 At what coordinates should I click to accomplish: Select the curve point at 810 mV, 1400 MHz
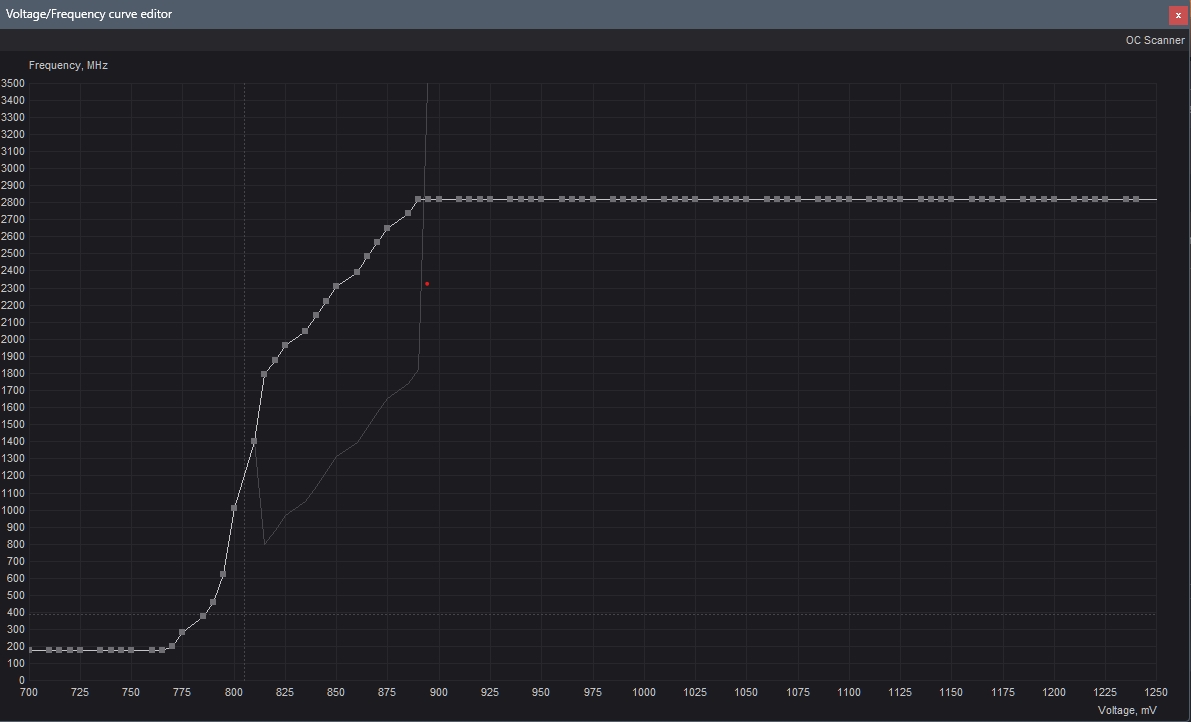point(254,441)
